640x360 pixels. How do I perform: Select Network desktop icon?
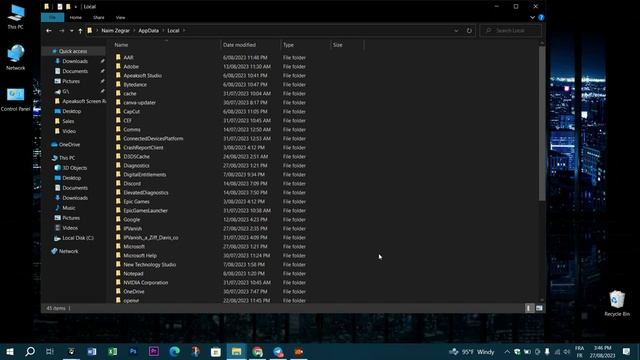coord(16,58)
